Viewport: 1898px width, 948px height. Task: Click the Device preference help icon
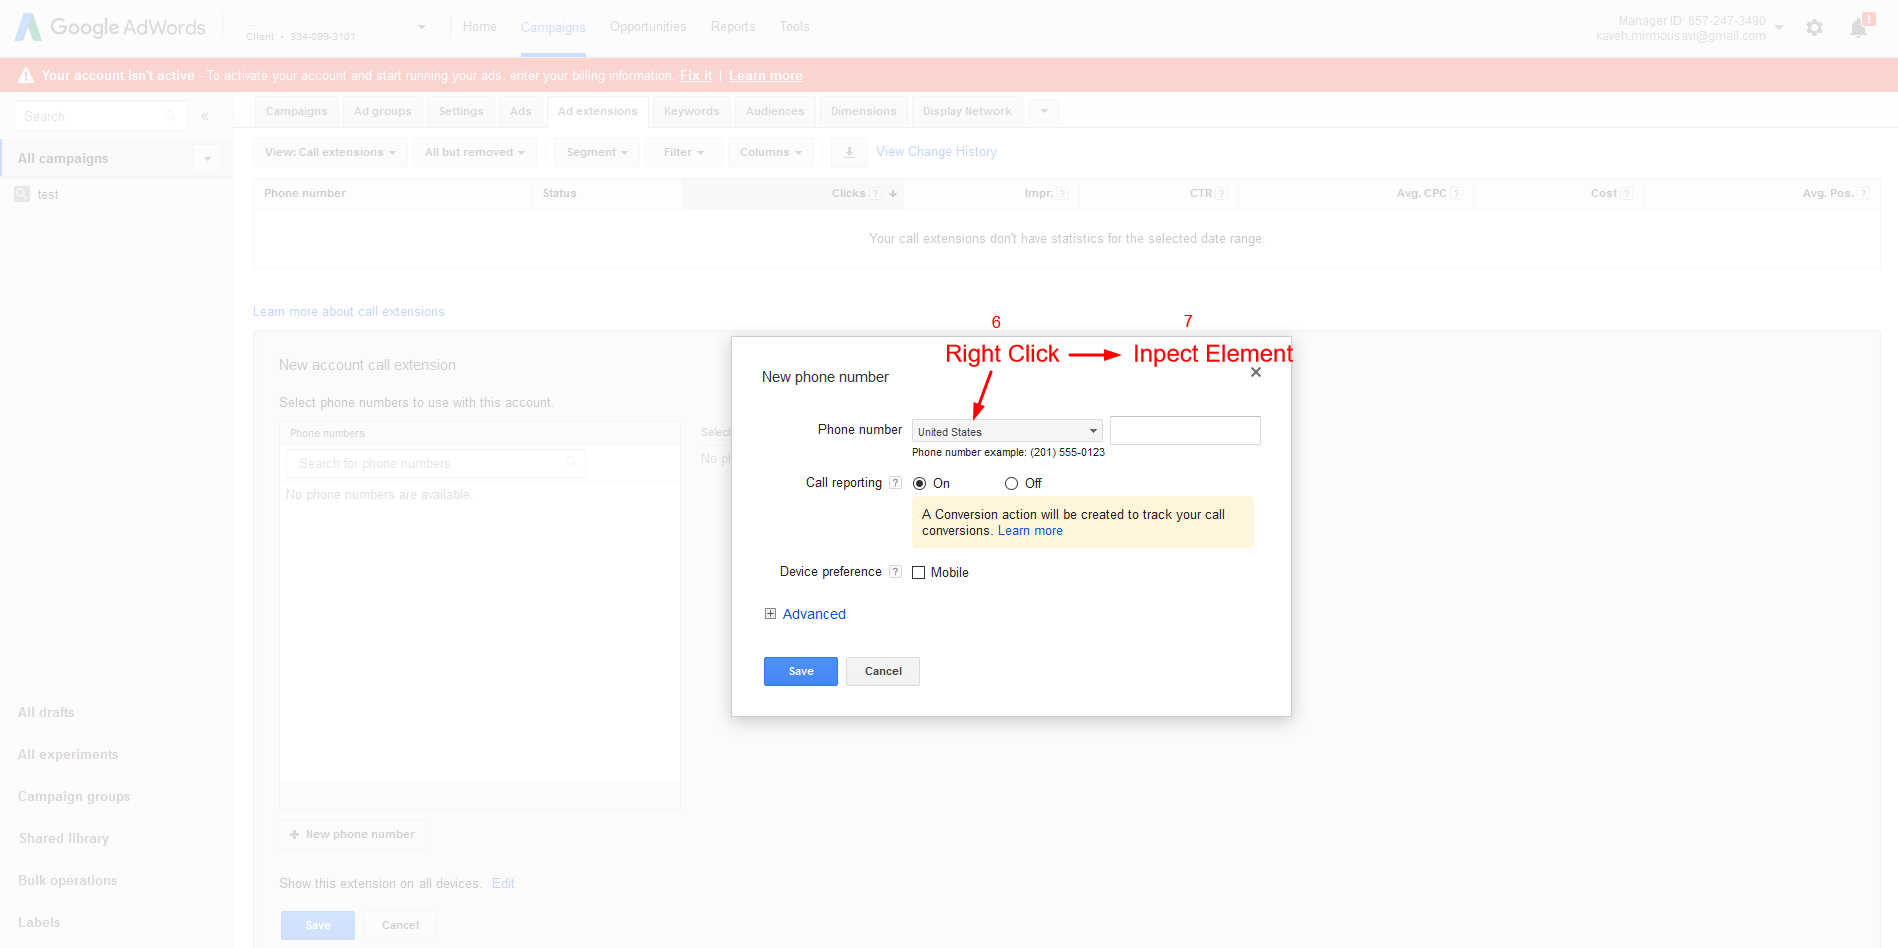895,572
